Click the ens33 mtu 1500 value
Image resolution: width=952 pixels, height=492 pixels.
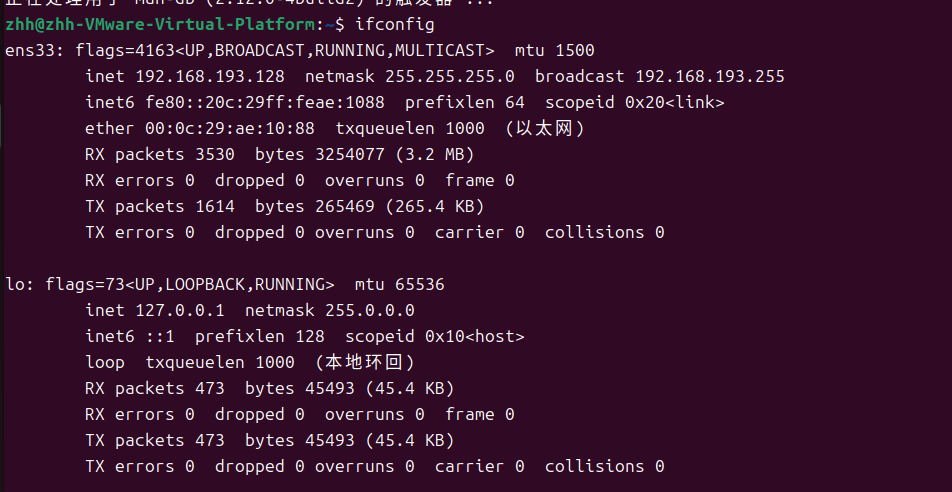click(574, 49)
